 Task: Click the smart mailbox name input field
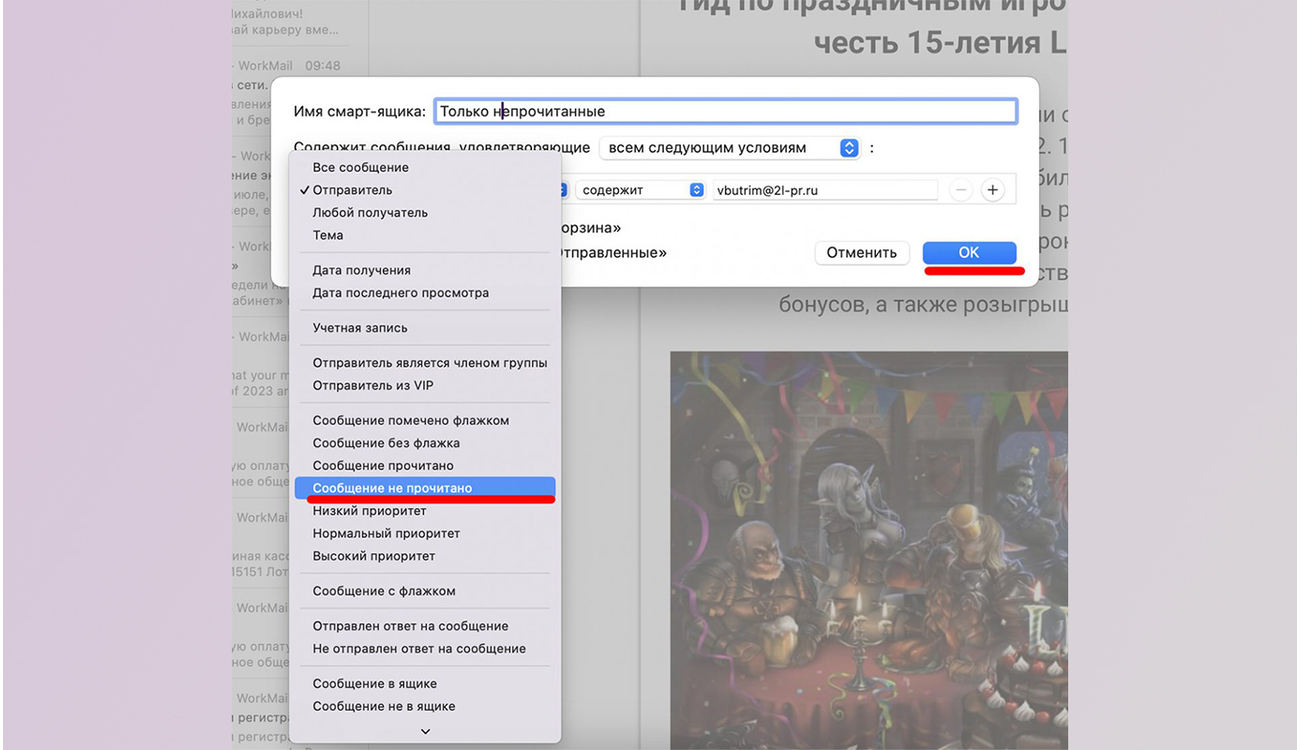point(726,111)
